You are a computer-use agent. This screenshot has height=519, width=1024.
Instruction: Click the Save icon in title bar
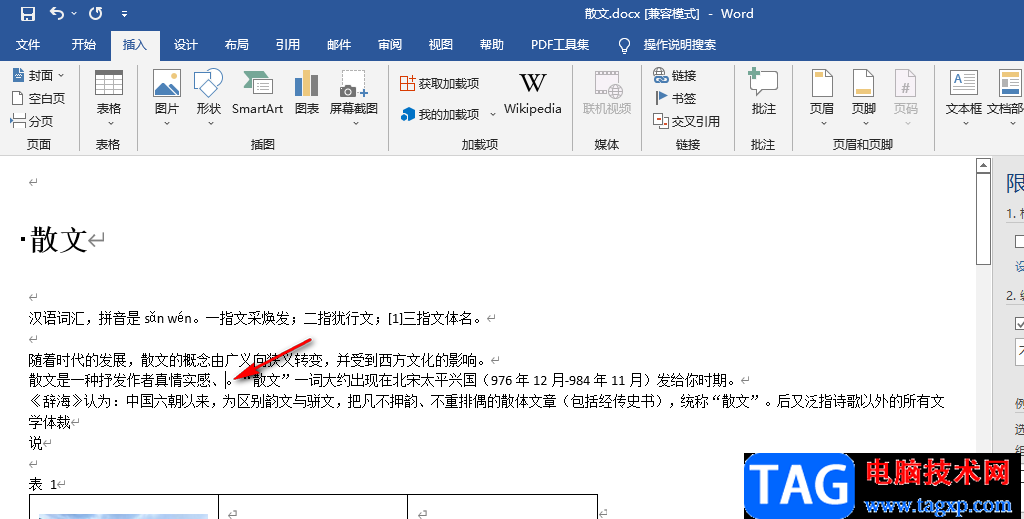click(28, 13)
